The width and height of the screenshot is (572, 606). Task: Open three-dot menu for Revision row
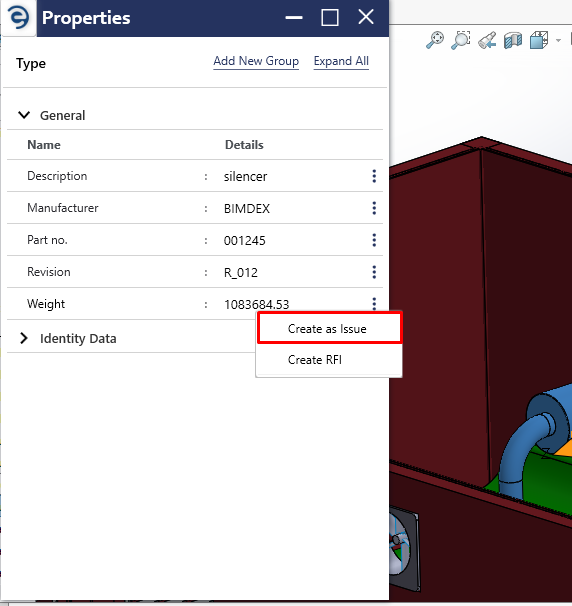point(374,272)
